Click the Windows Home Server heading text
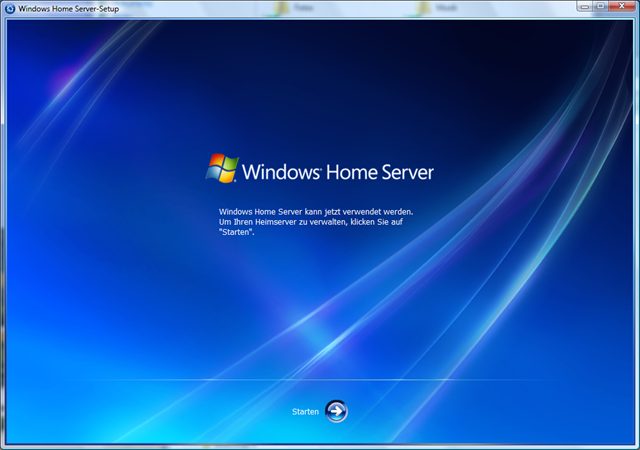This screenshot has width=640, height=450. coord(338,172)
